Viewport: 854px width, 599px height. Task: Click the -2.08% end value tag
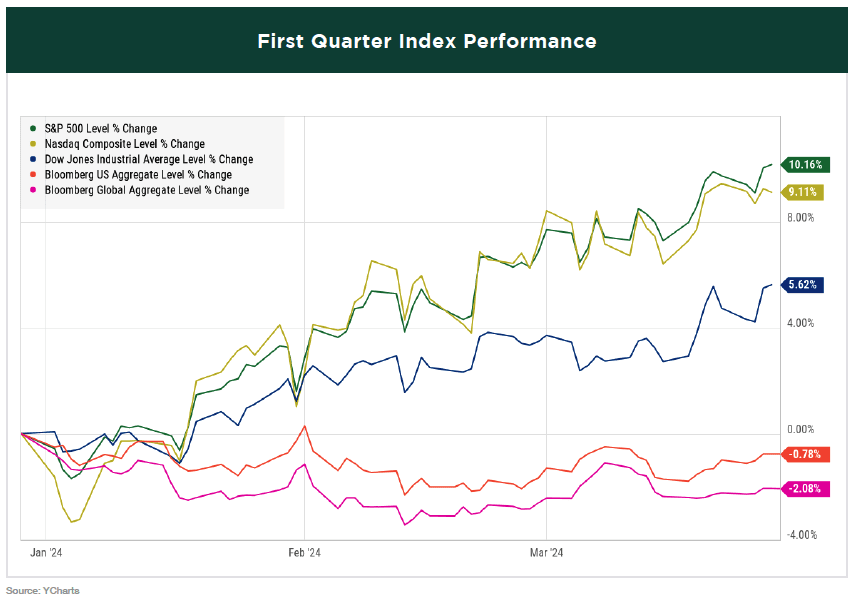pos(803,488)
